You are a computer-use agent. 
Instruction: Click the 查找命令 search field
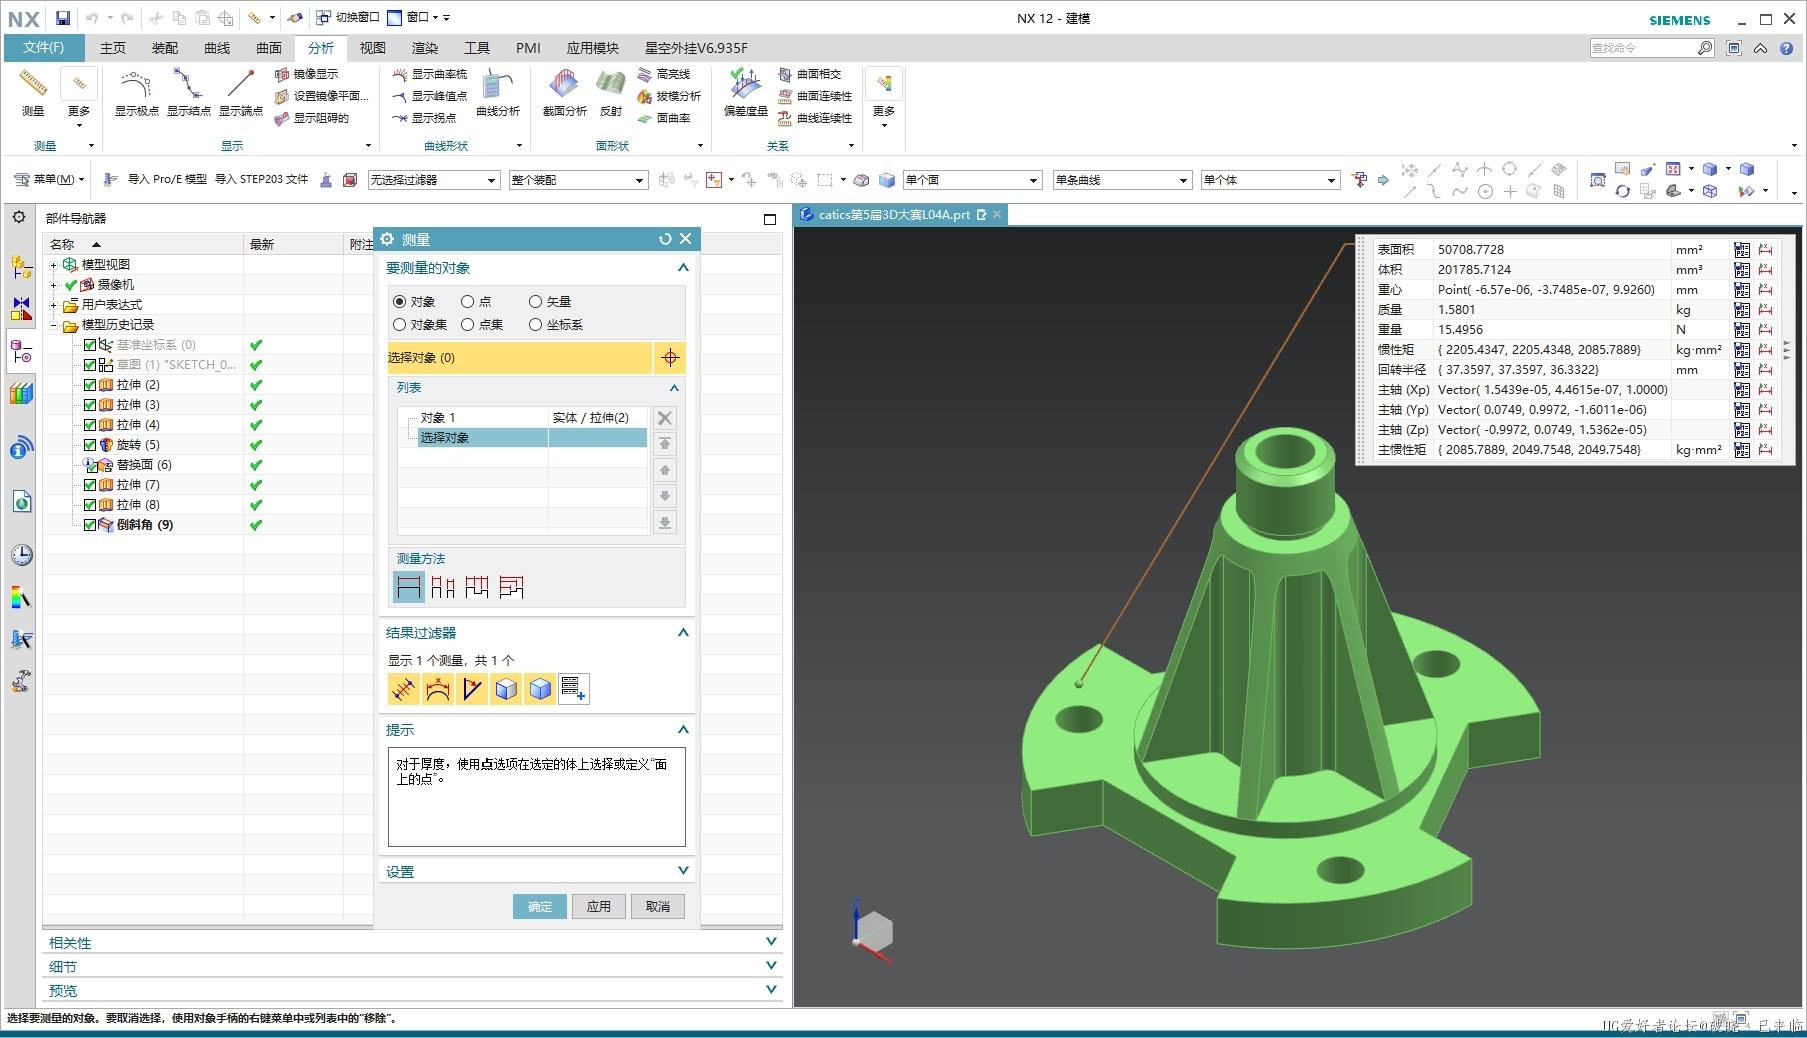coord(1643,48)
